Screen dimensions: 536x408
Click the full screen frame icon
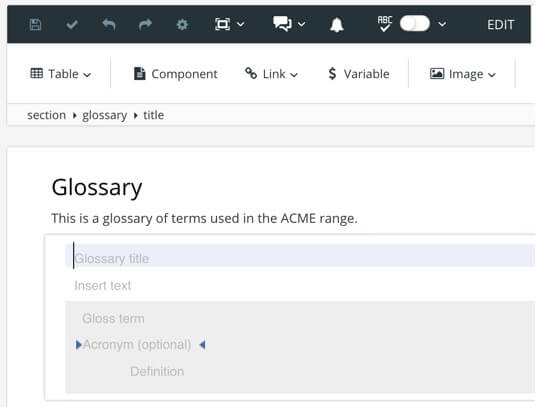pos(223,25)
